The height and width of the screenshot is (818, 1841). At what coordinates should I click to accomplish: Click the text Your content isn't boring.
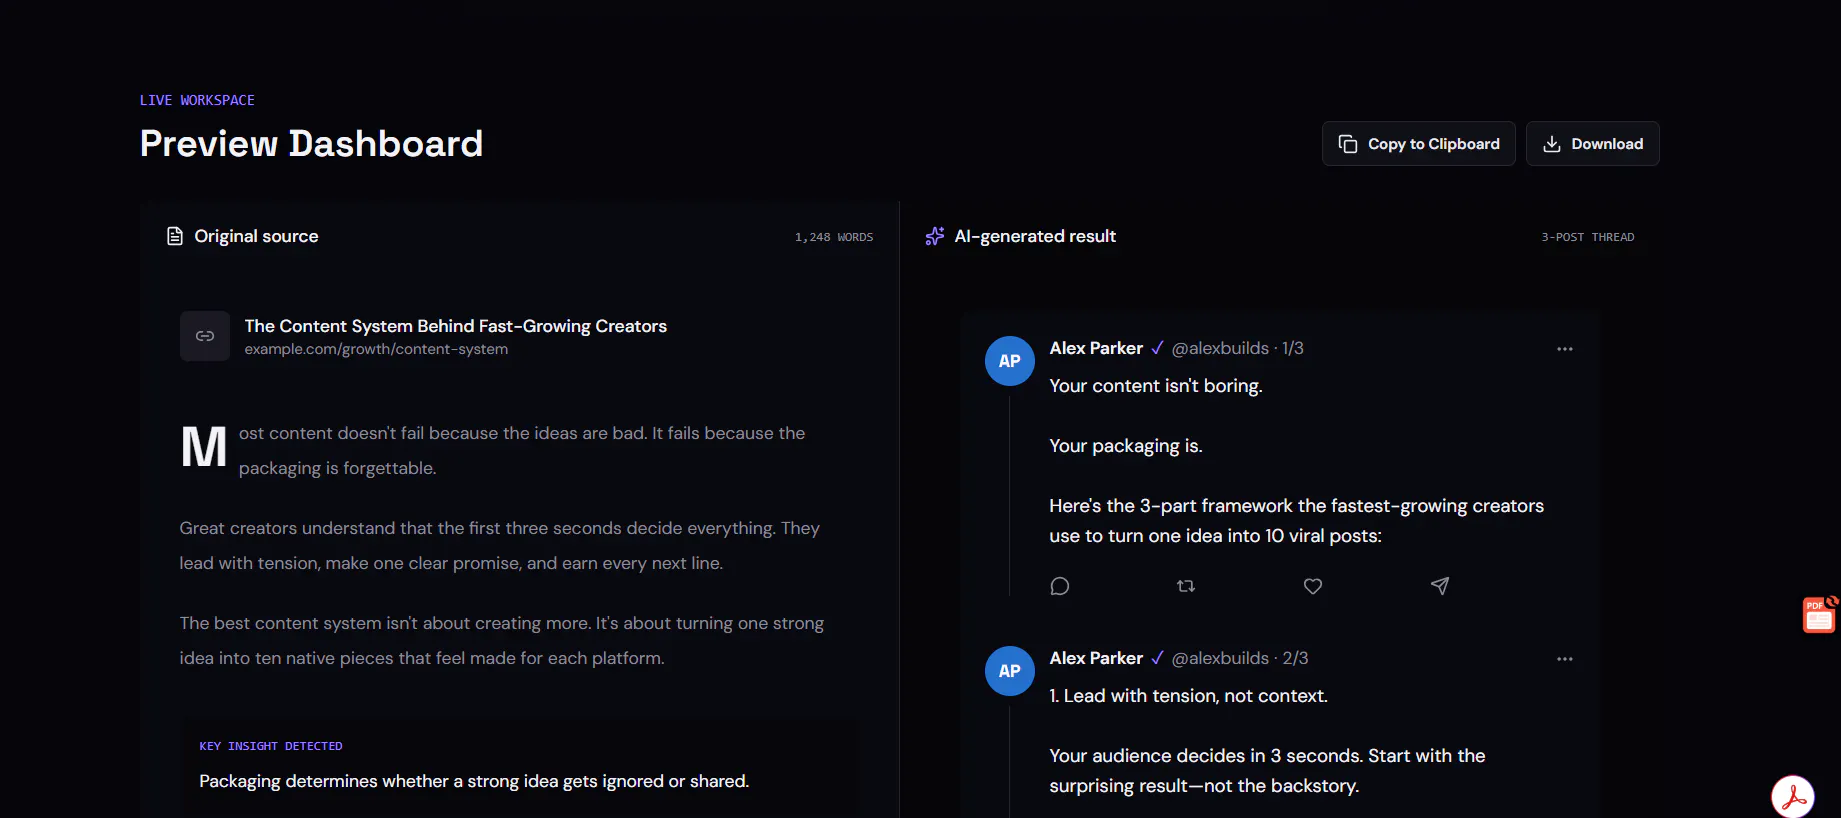[1156, 386]
